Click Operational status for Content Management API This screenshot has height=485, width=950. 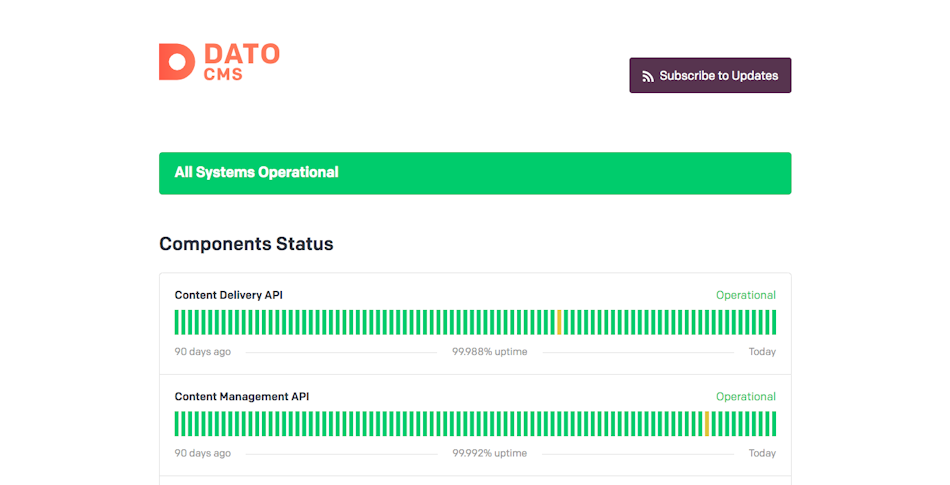coord(746,397)
